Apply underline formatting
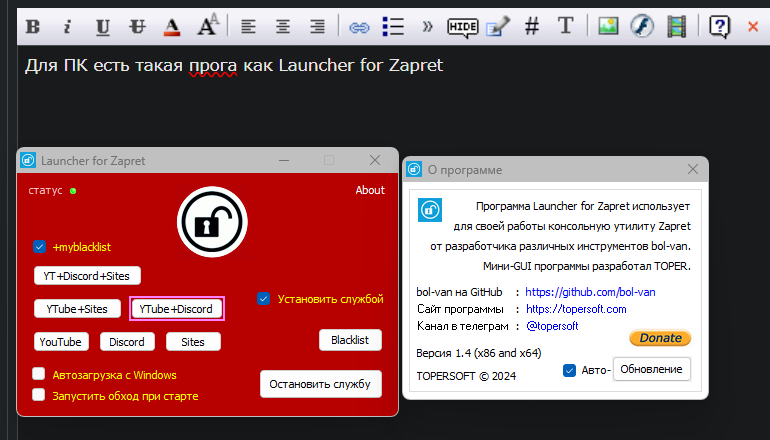Screen dimensions: 770x440 point(102,27)
